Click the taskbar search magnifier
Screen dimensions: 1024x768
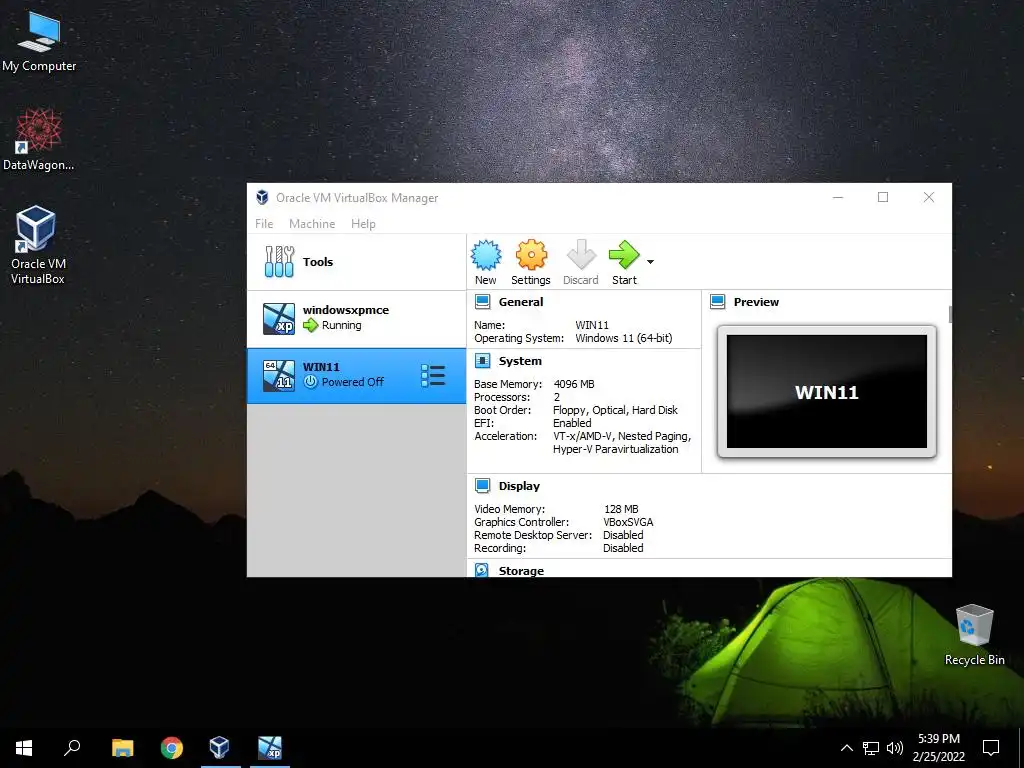point(72,748)
